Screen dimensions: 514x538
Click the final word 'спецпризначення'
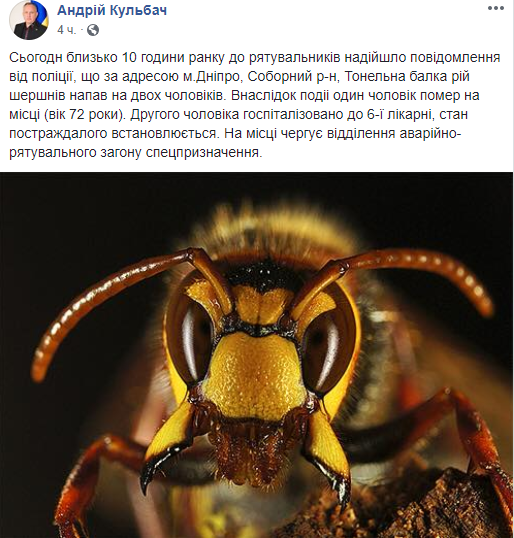pyautogui.click(x=204, y=153)
